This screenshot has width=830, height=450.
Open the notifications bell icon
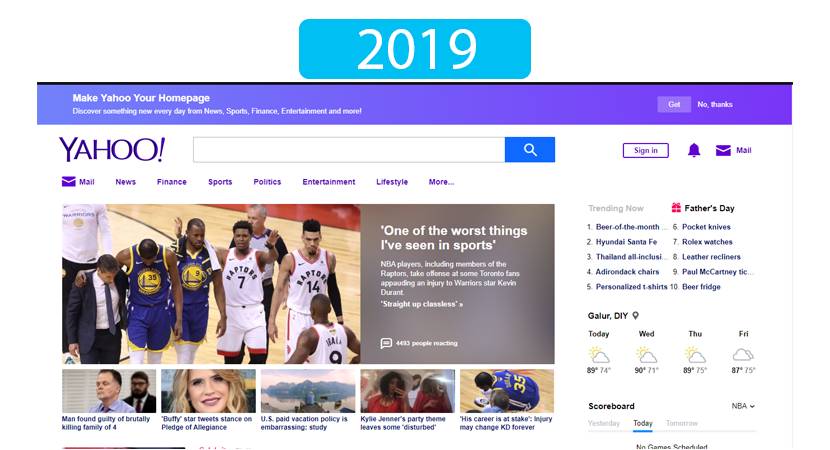pyautogui.click(x=694, y=150)
